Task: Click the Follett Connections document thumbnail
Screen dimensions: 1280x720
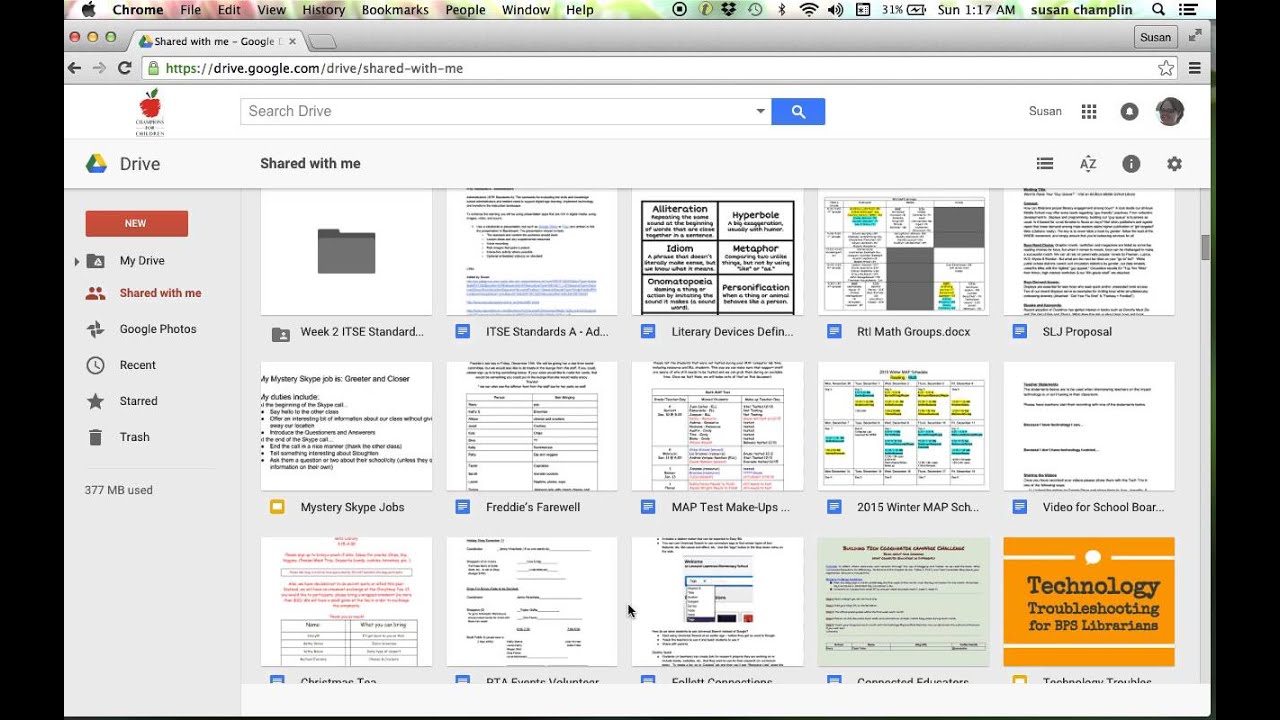Action: click(x=718, y=602)
